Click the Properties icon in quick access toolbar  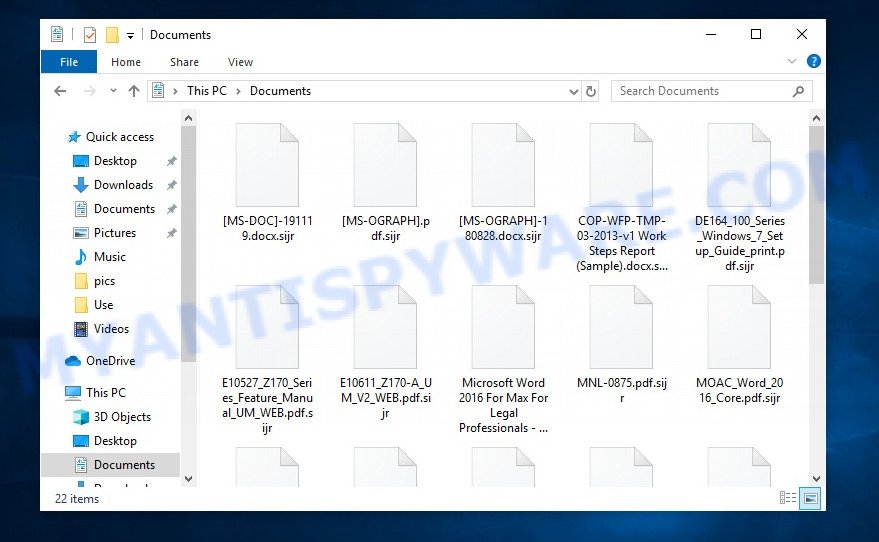(x=90, y=35)
